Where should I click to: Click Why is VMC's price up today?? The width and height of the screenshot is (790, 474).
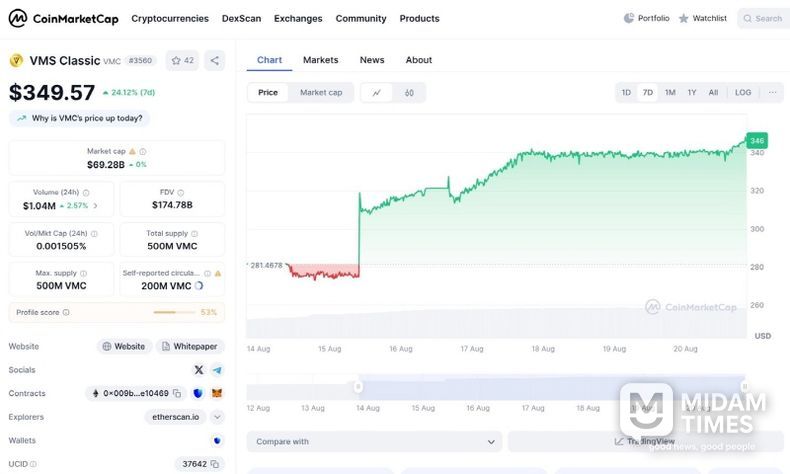click(80, 118)
